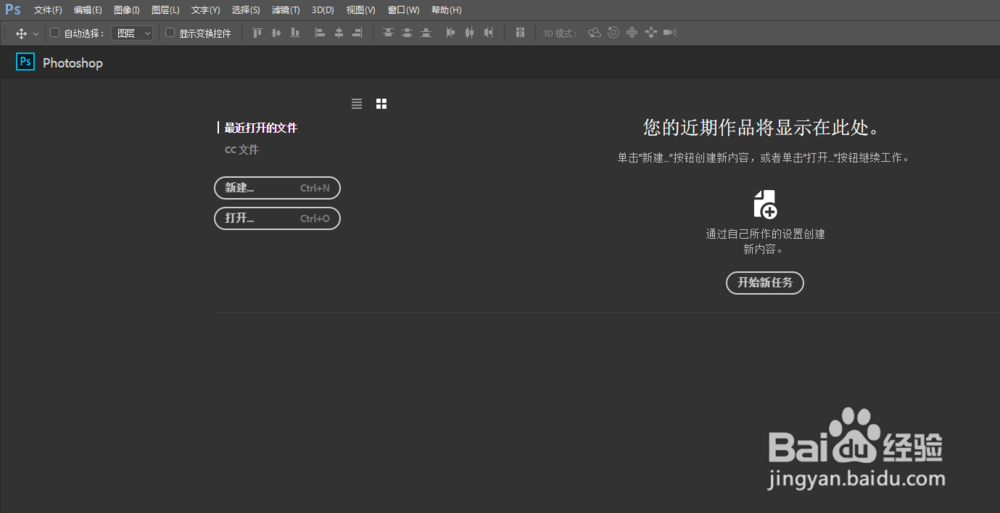Click the 3D 模式 label
This screenshot has height=513, width=1000.
560,33
